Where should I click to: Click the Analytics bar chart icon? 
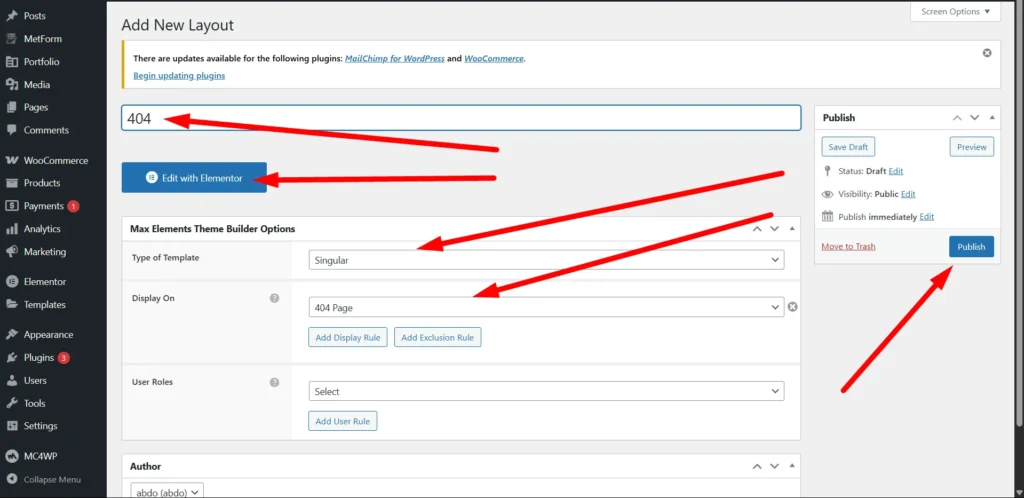12,229
